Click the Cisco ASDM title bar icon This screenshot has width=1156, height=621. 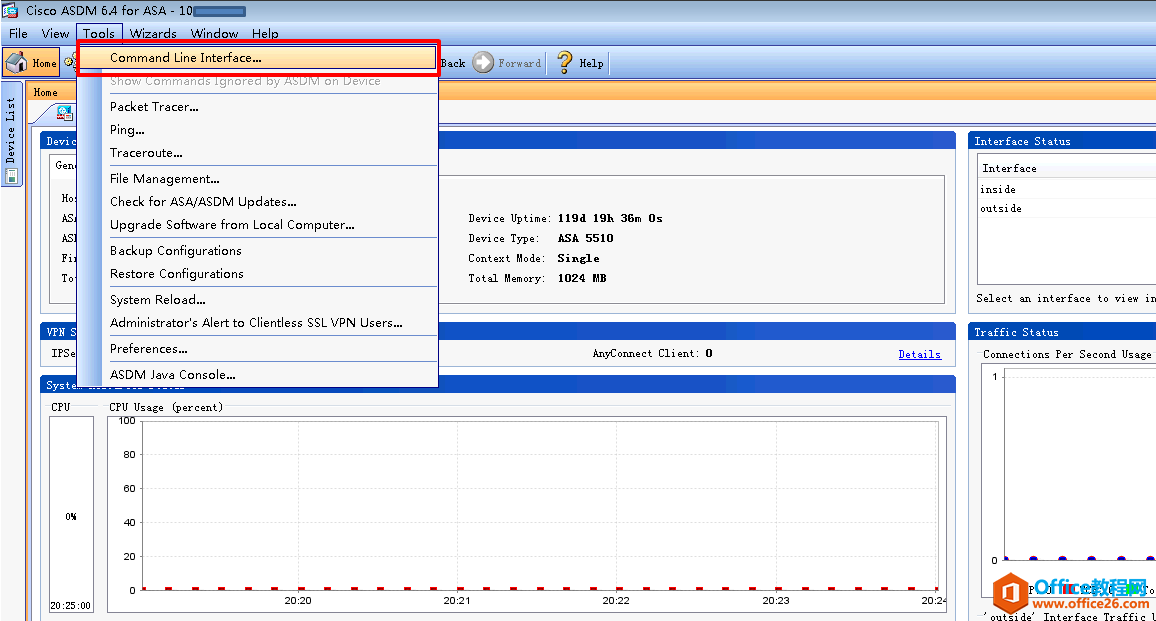tap(10, 10)
